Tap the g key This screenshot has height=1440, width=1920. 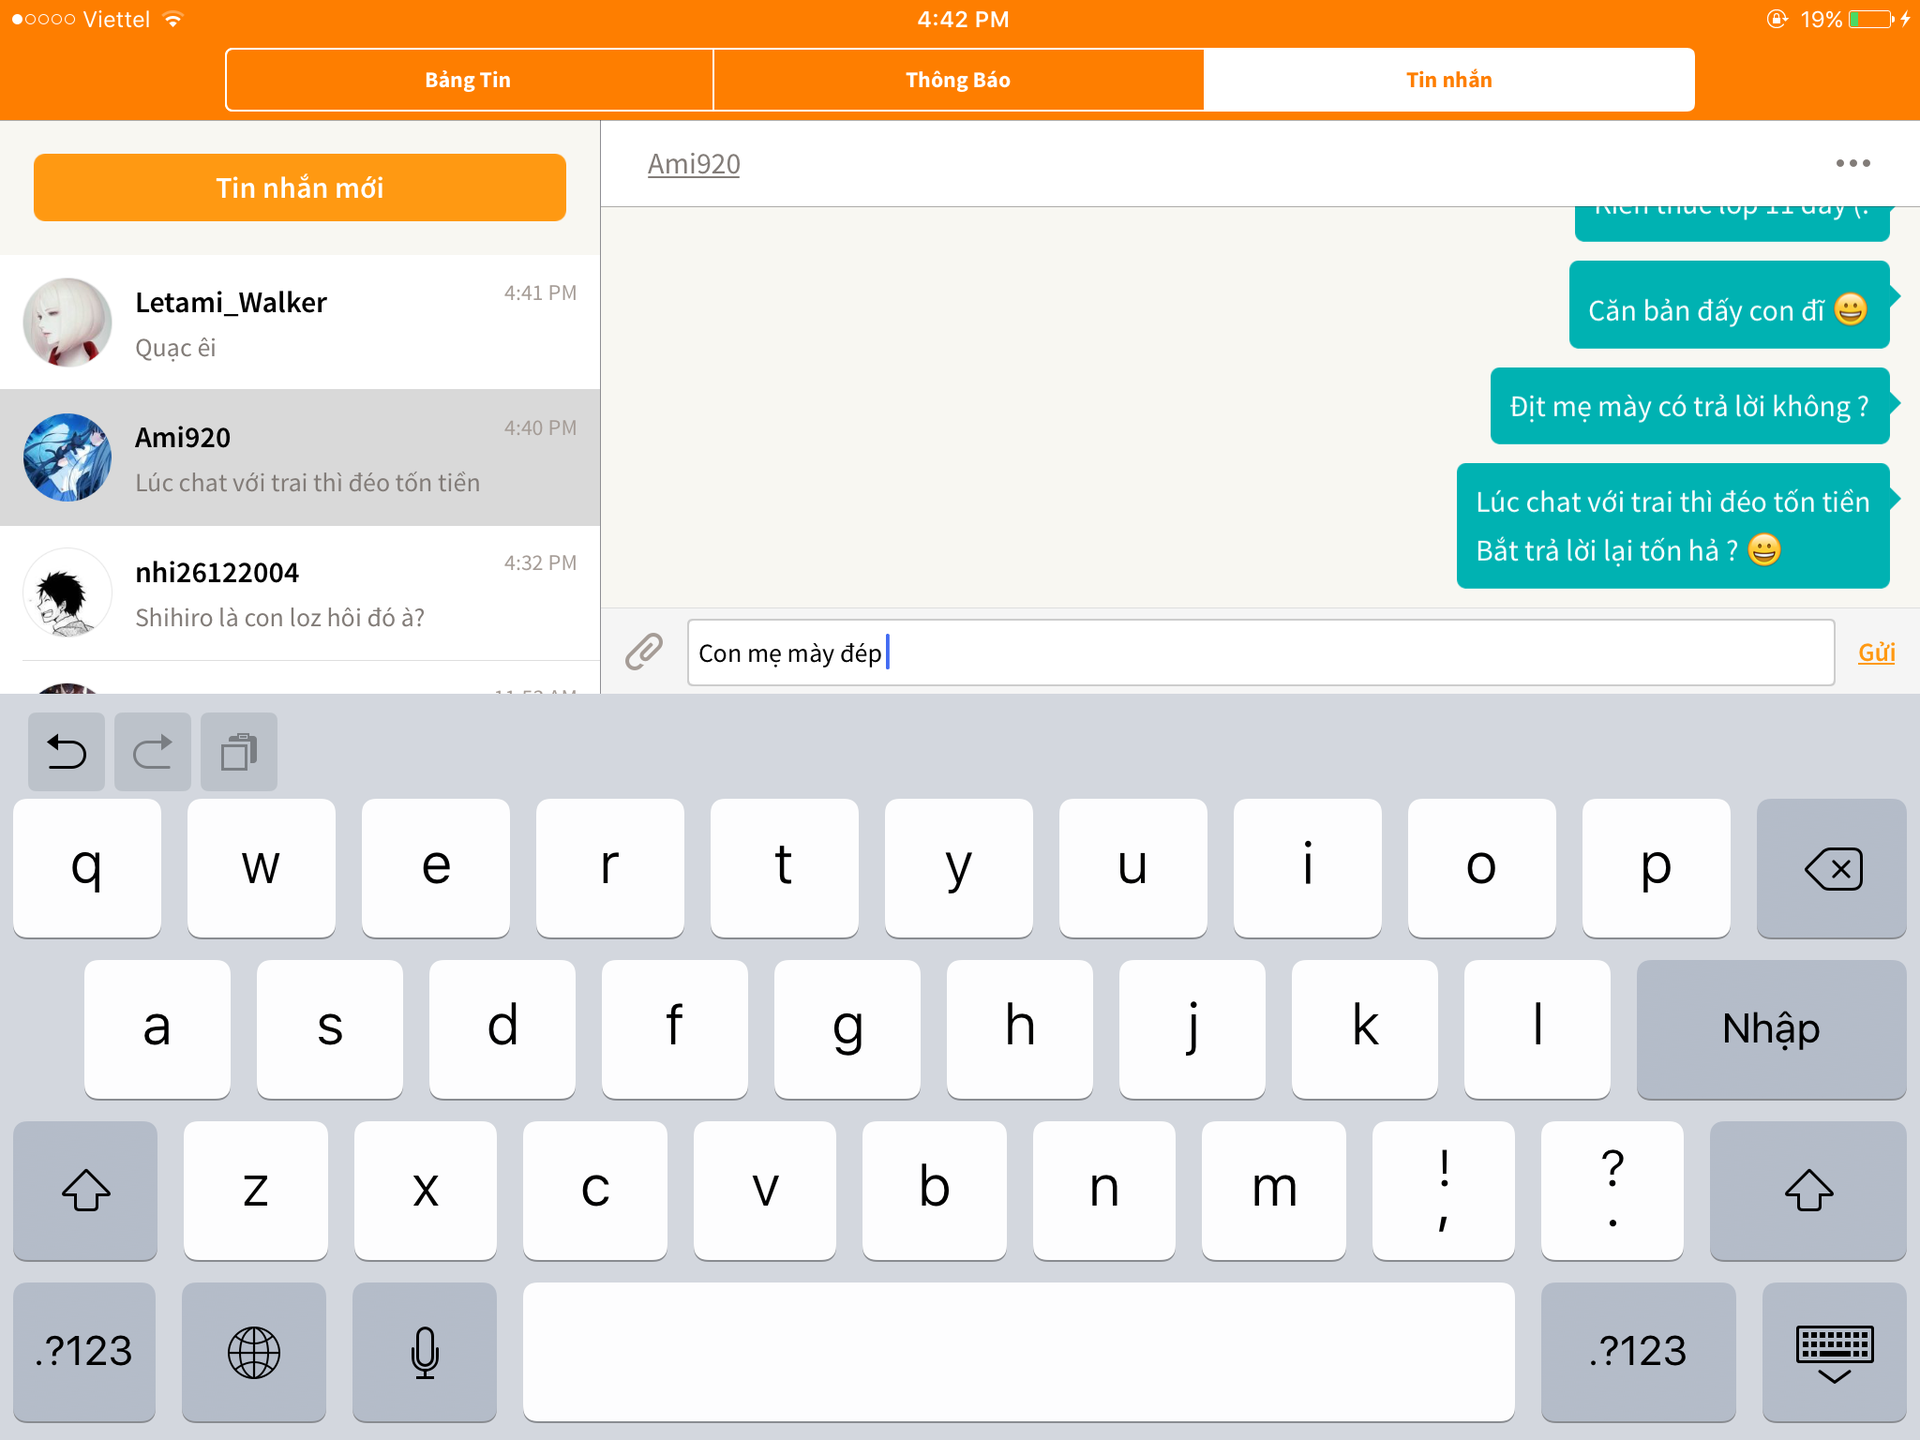(847, 1029)
